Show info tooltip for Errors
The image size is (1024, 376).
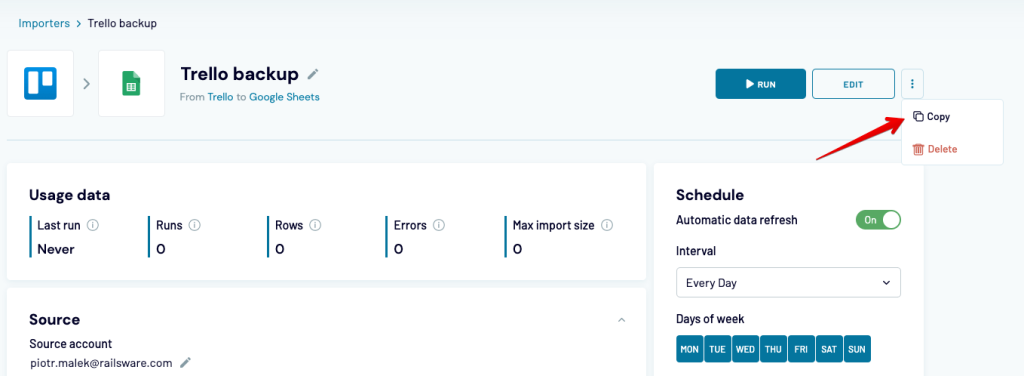coord(439,225)
